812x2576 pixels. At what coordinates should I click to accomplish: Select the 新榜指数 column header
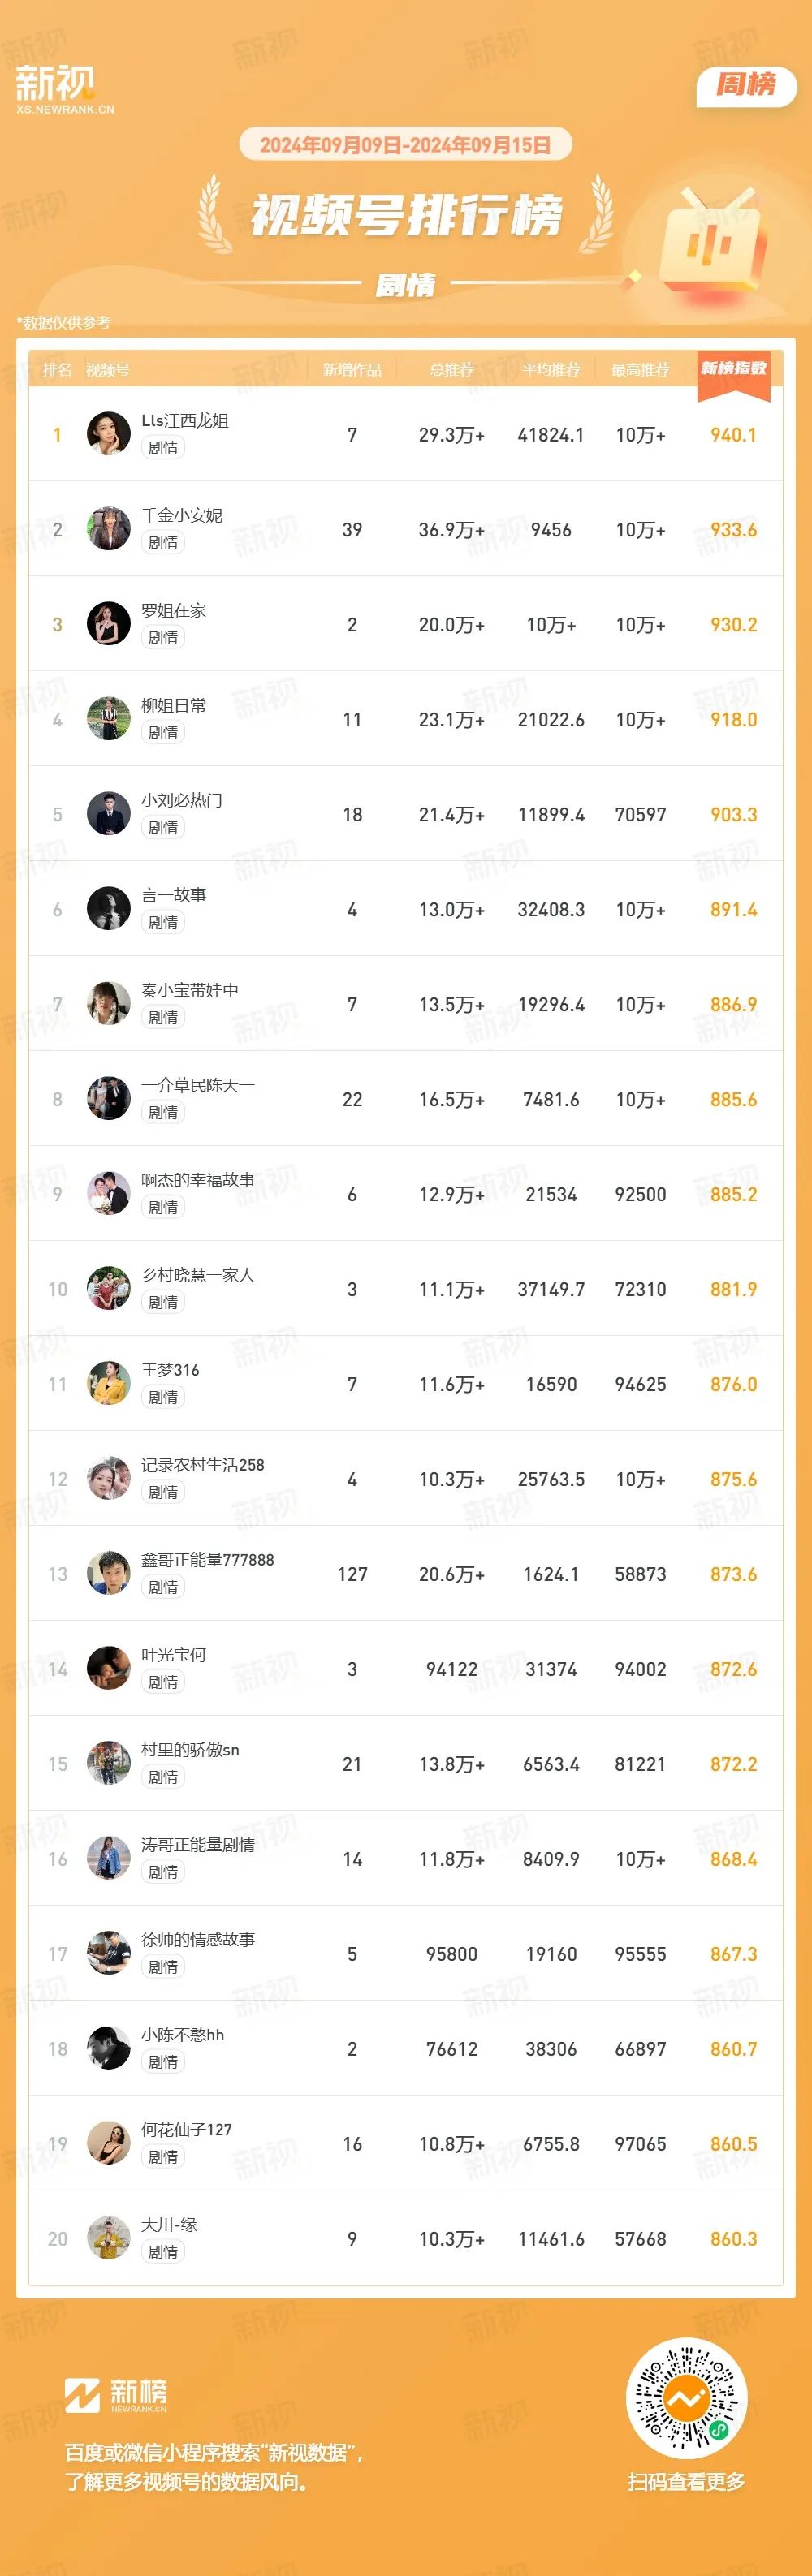(x=733, y=369)
